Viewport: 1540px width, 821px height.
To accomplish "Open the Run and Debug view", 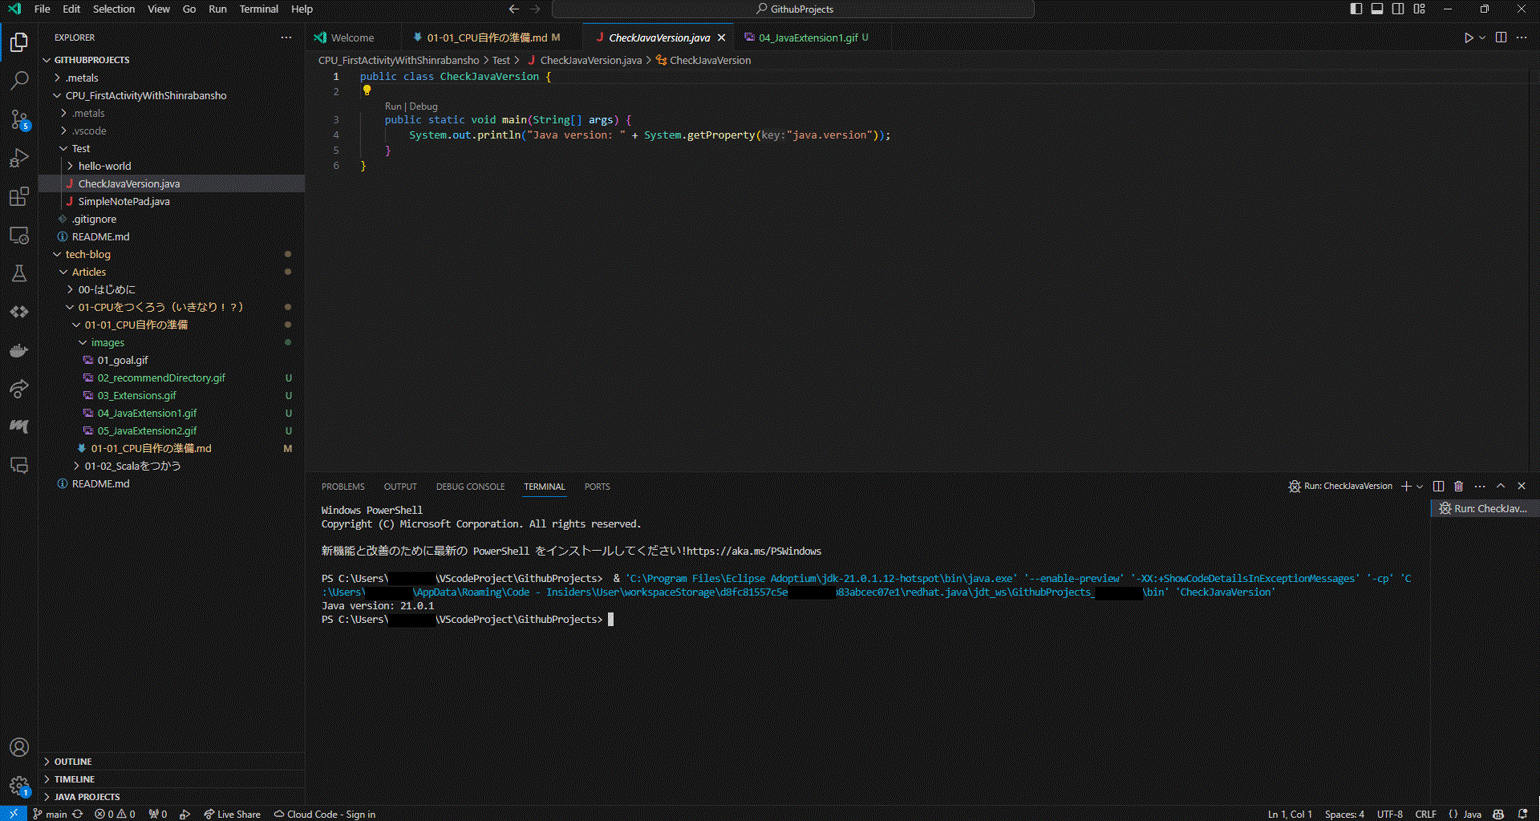I will pos(19,158).
